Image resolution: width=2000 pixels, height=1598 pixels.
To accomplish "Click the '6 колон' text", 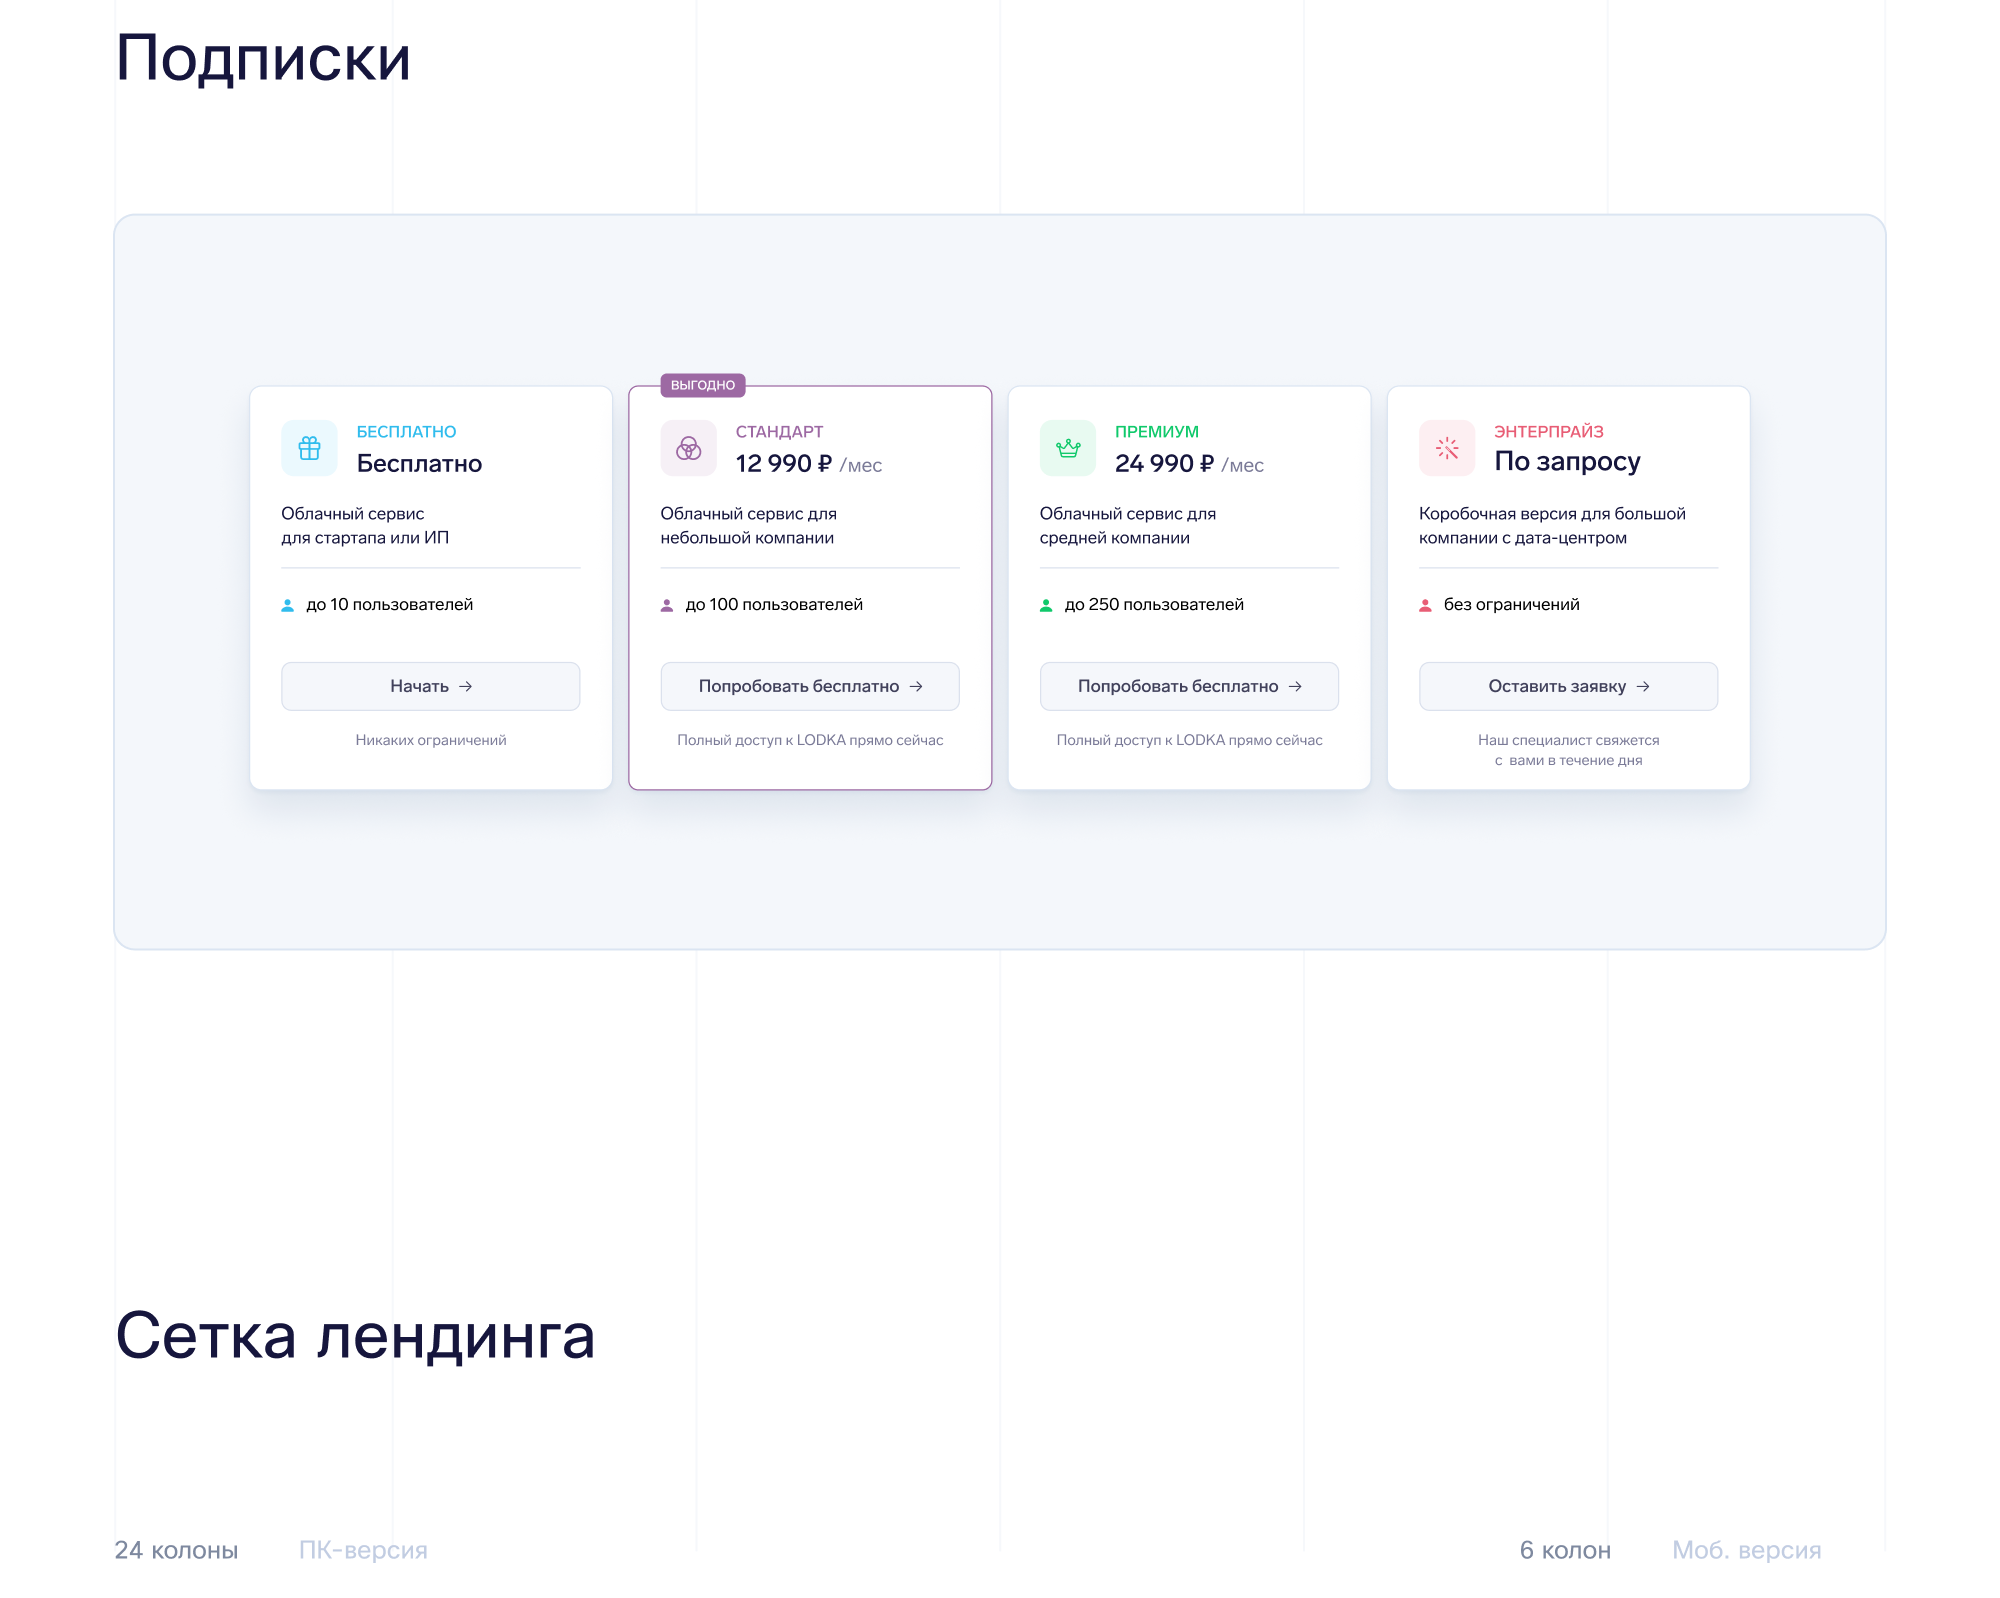I will click(1565, 1550).
